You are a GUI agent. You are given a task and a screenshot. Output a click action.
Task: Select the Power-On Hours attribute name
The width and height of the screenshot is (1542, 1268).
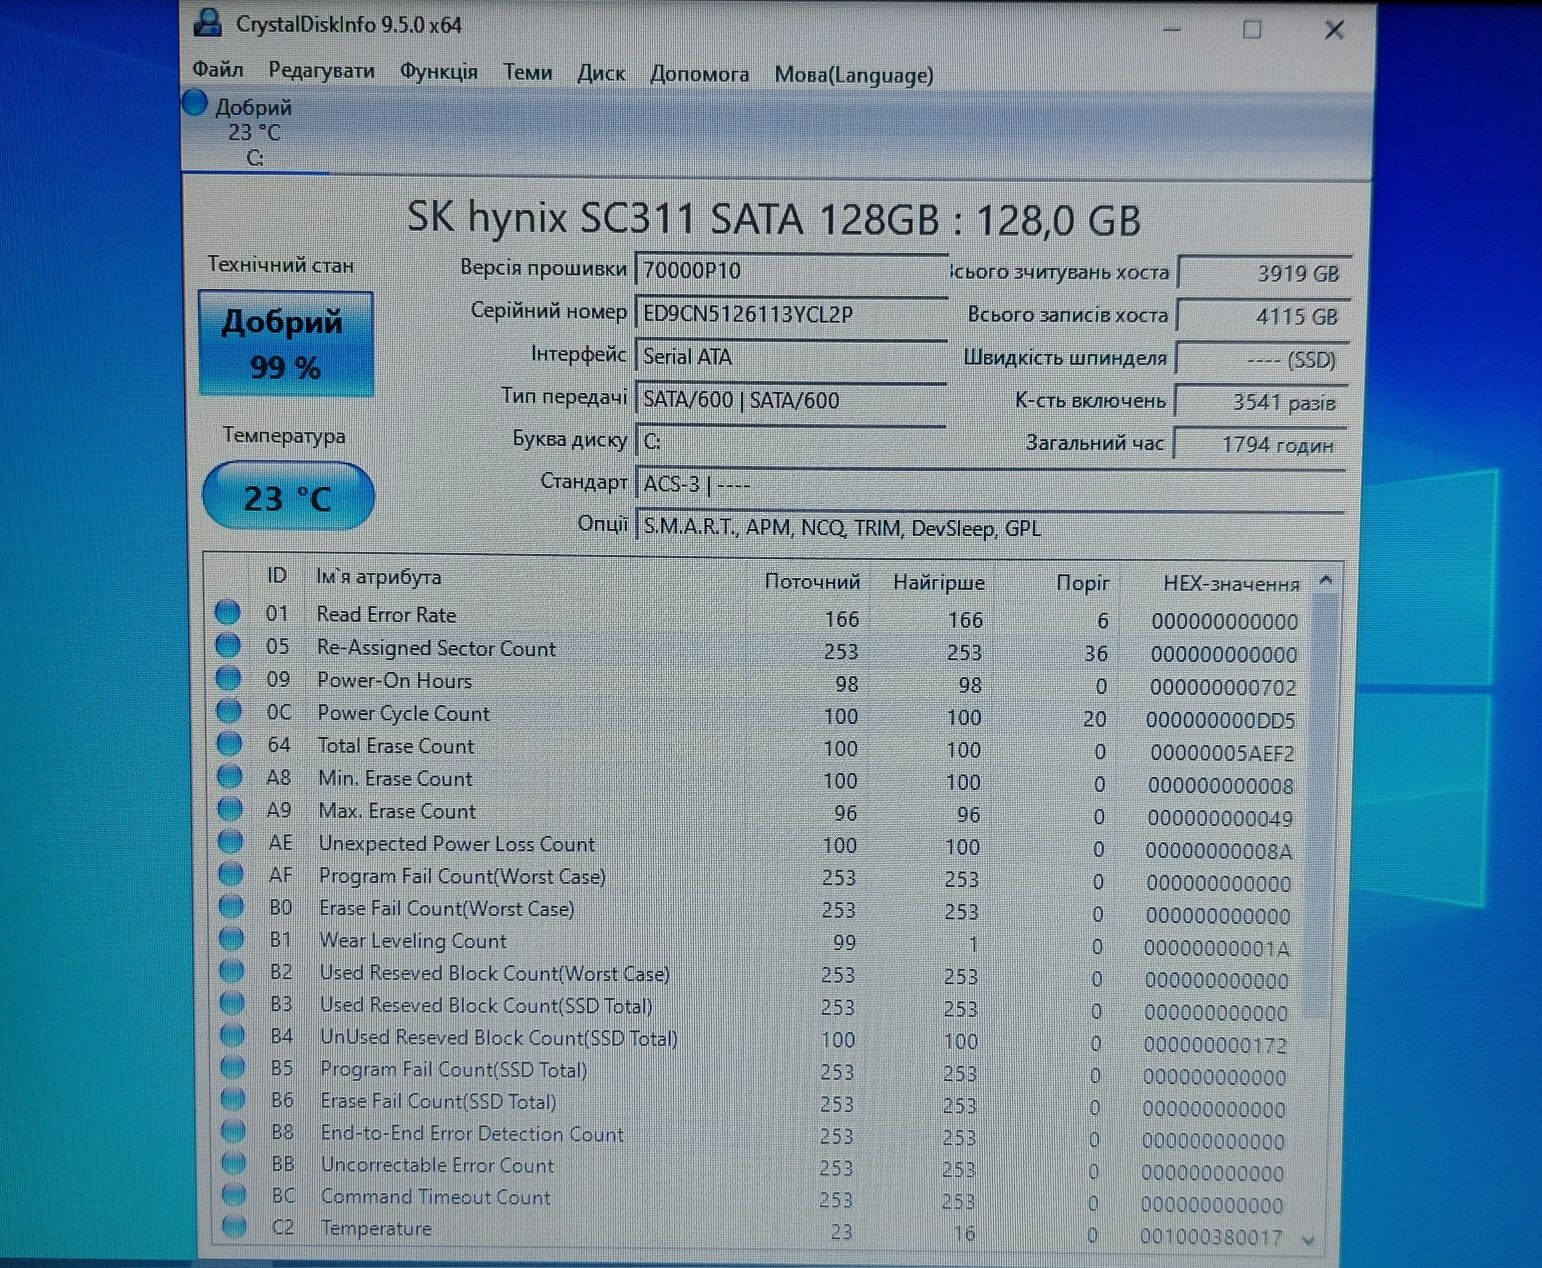(394, 681)
